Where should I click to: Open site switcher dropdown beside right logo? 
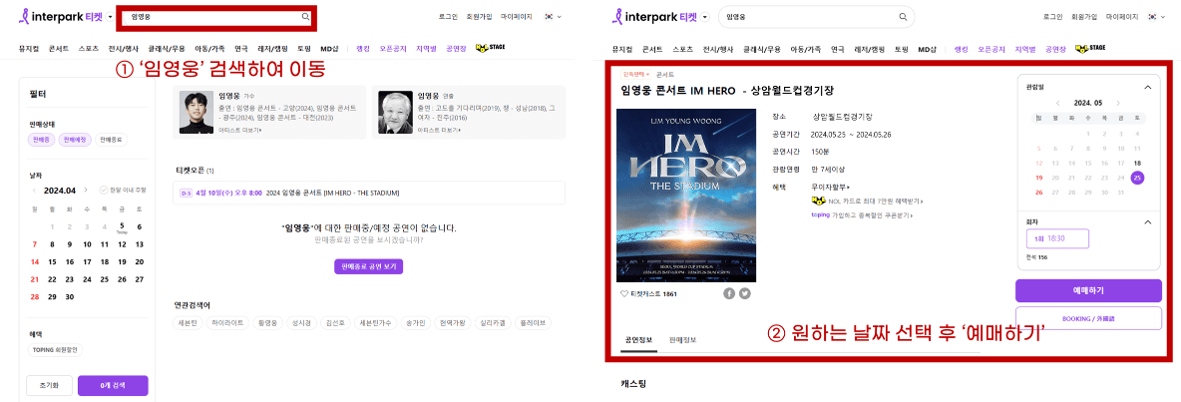[705, 17]
